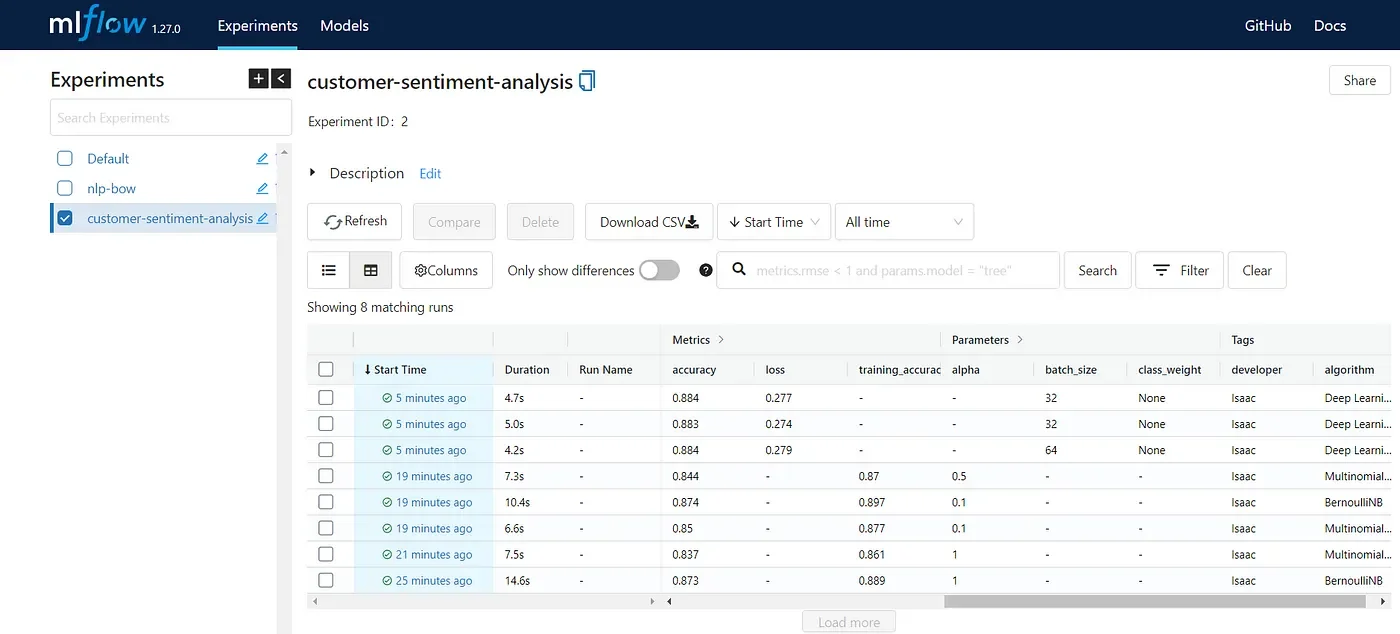Go to the Models tab
Screen dimensions: 1400x634
pos(344,26)
